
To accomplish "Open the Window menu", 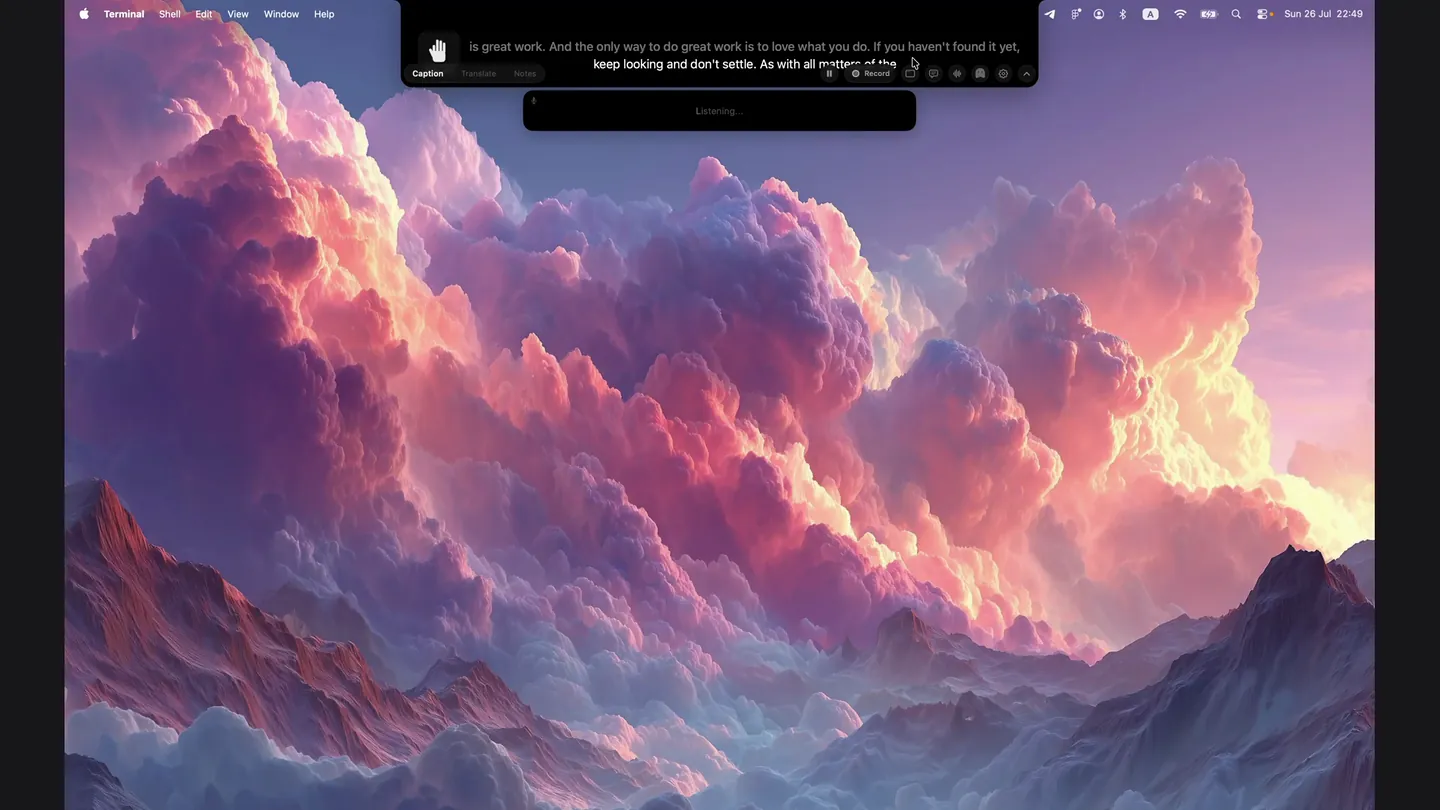I will point(281,14).
